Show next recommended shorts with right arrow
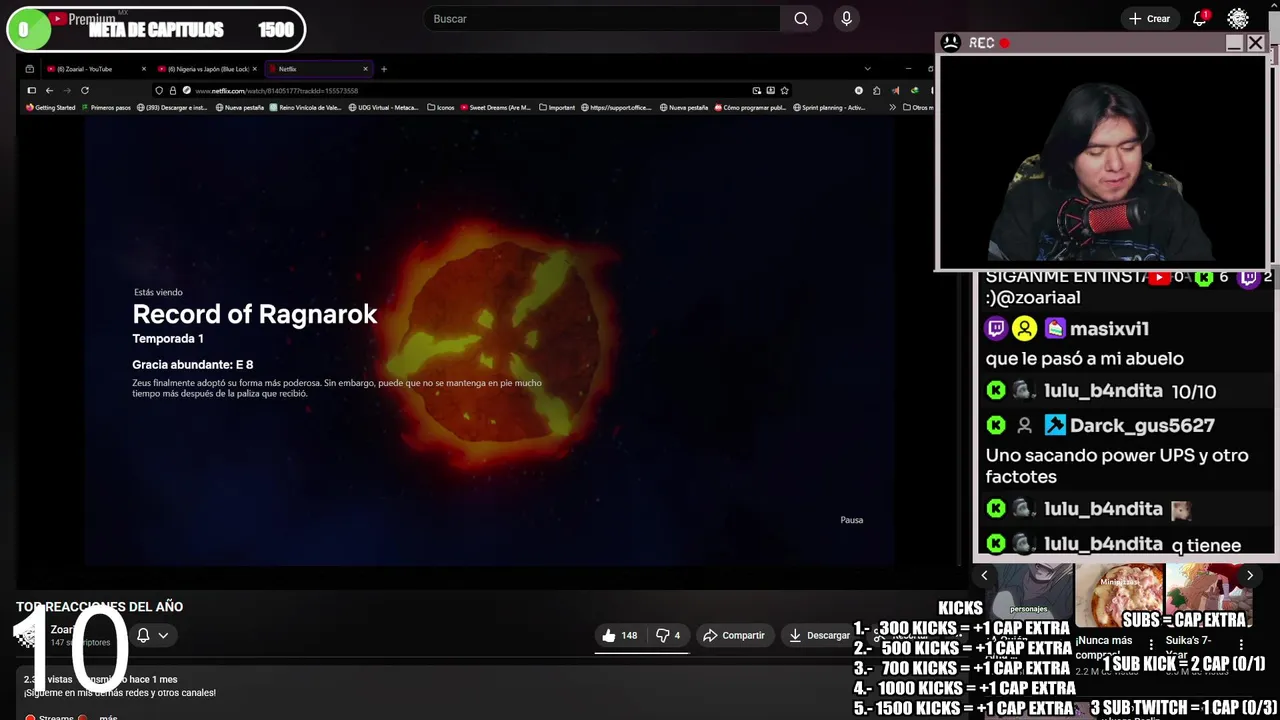Image resolution: width=1280 pixels, height=720 pixels. point(1249,575)
